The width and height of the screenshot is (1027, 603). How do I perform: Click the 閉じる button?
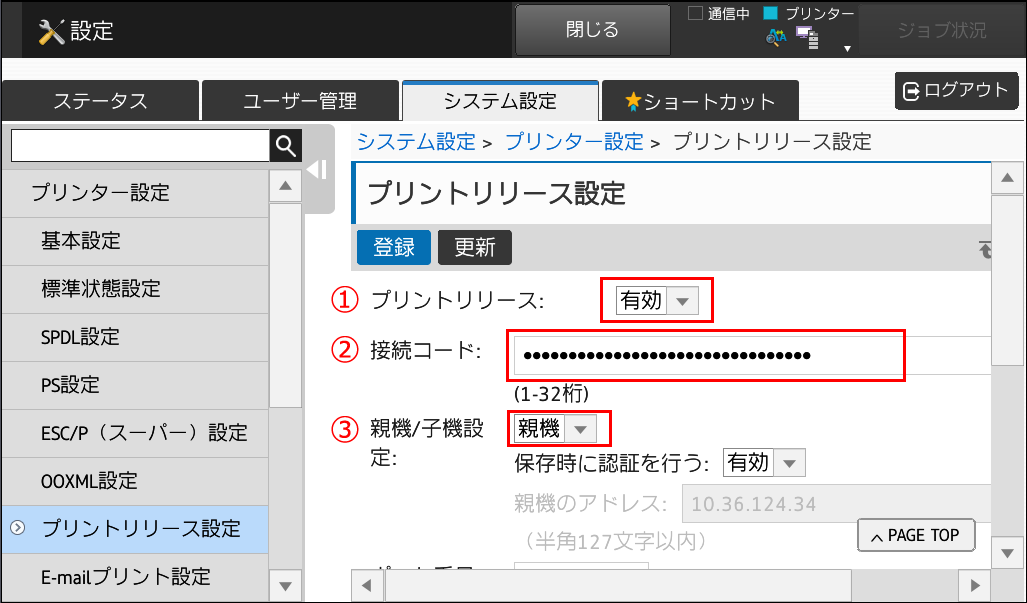click(x=592, y=29)
